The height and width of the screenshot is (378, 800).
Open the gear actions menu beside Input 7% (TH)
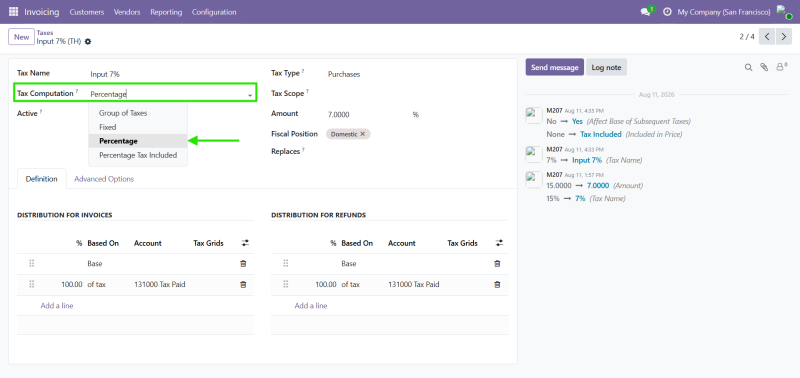[x=88, y=42]
